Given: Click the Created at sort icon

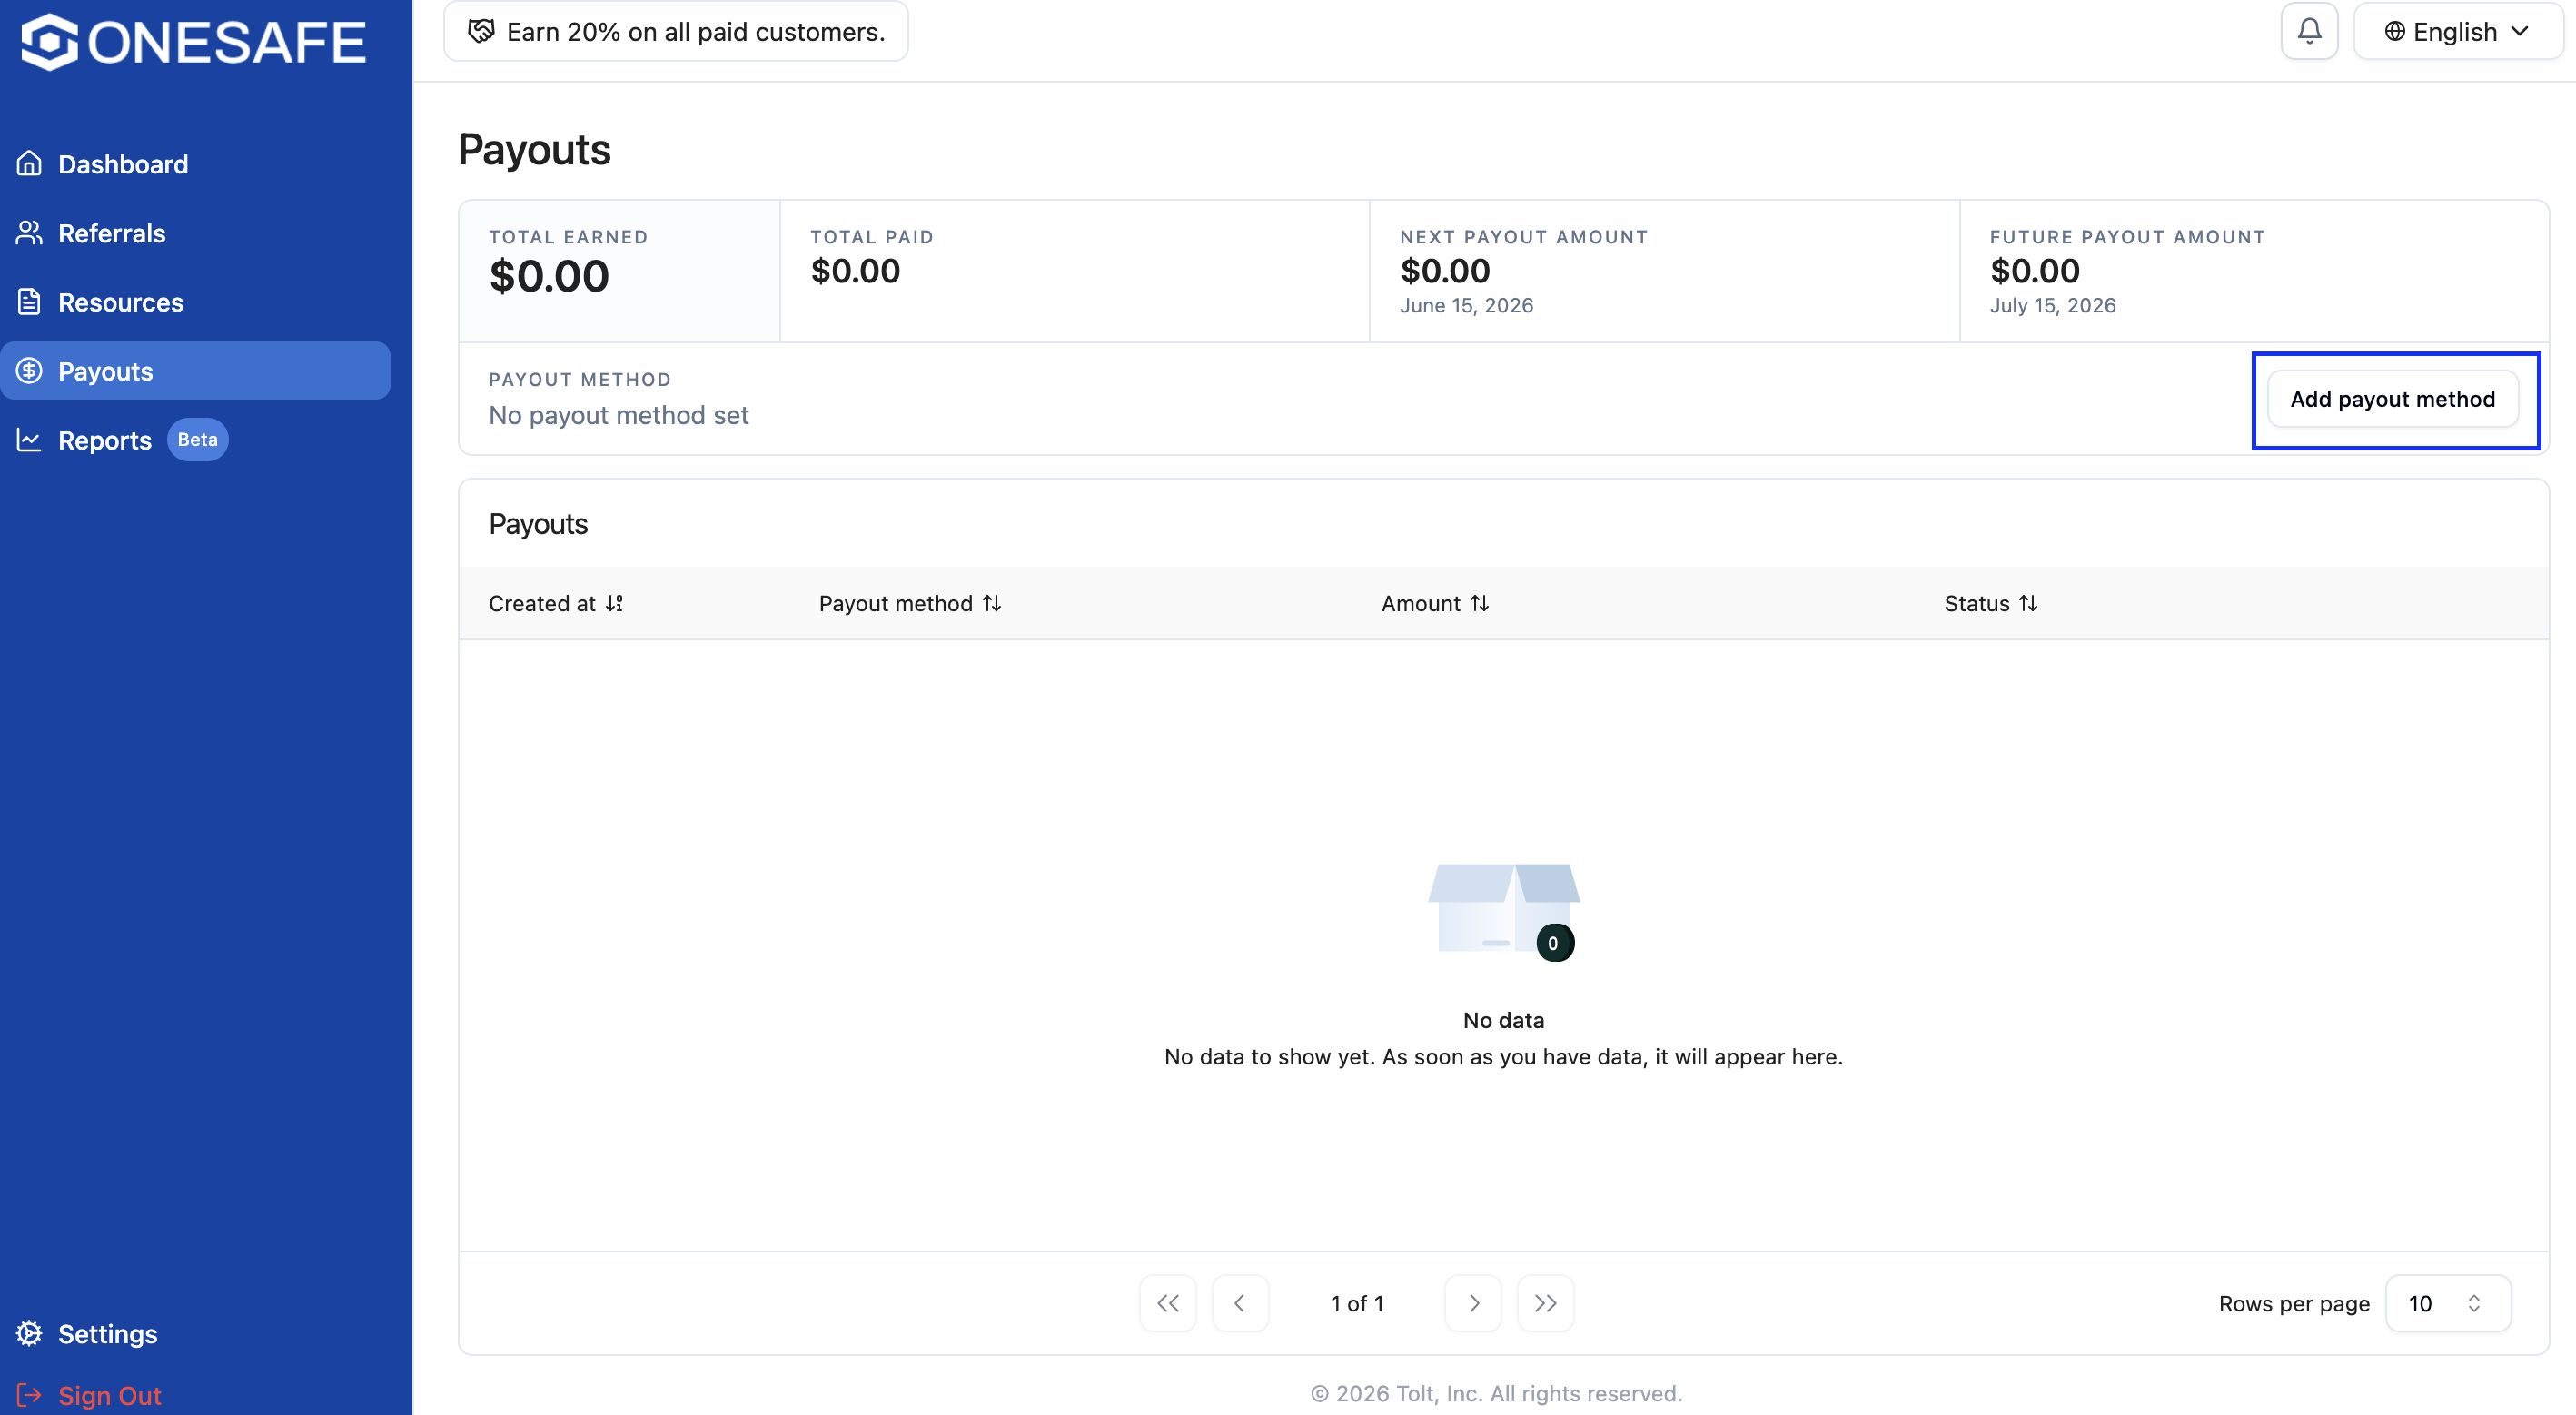Looking at the screenshot, I should (x=614, y=603).
